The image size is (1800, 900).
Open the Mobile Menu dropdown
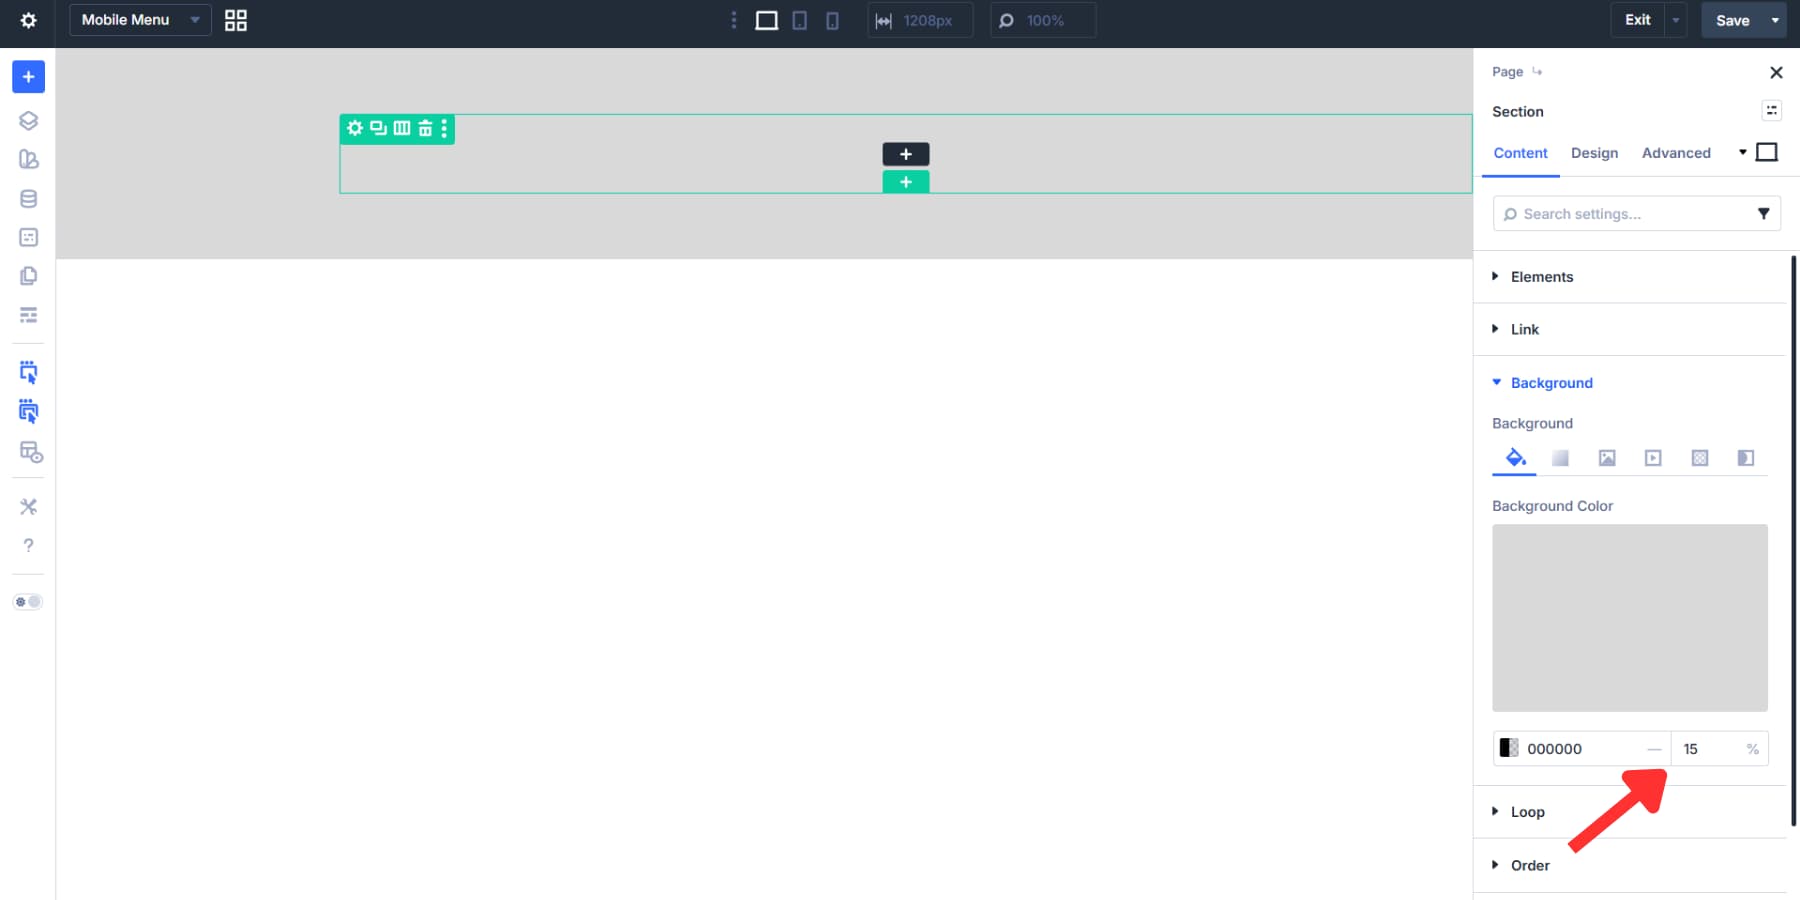click(139, 19)
